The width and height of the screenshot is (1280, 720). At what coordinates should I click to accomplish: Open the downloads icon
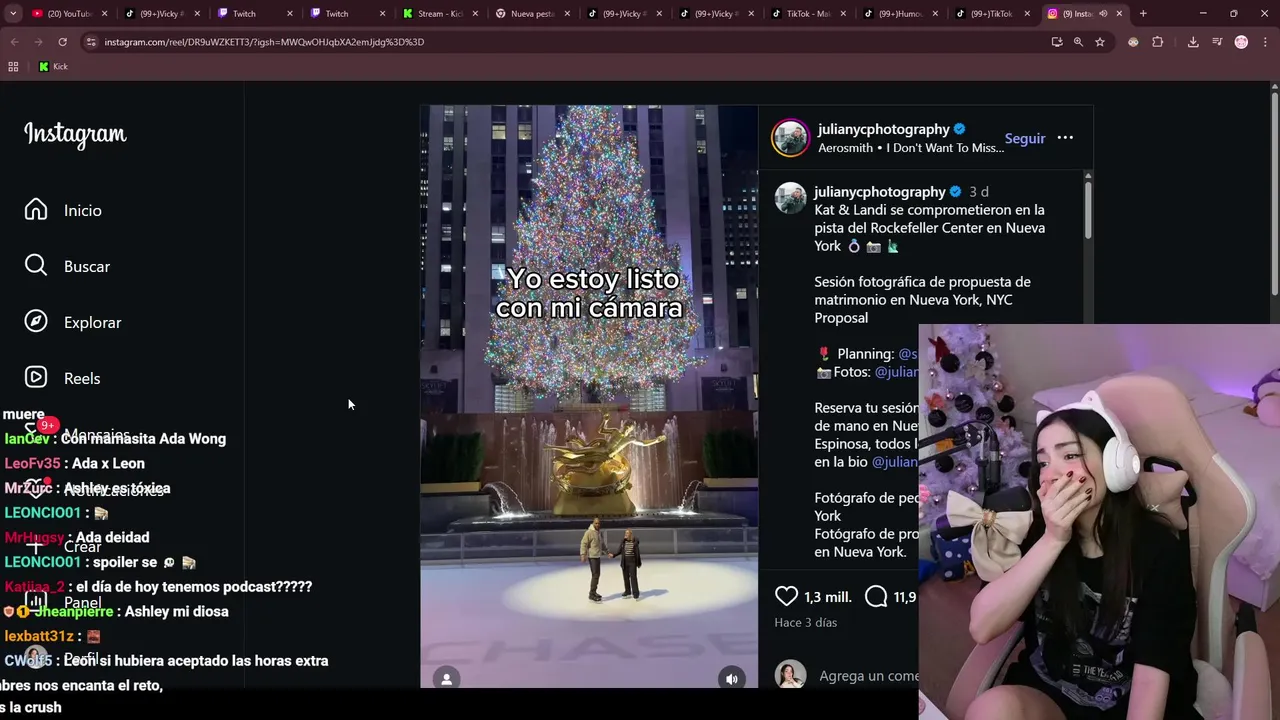point(1193,42)
